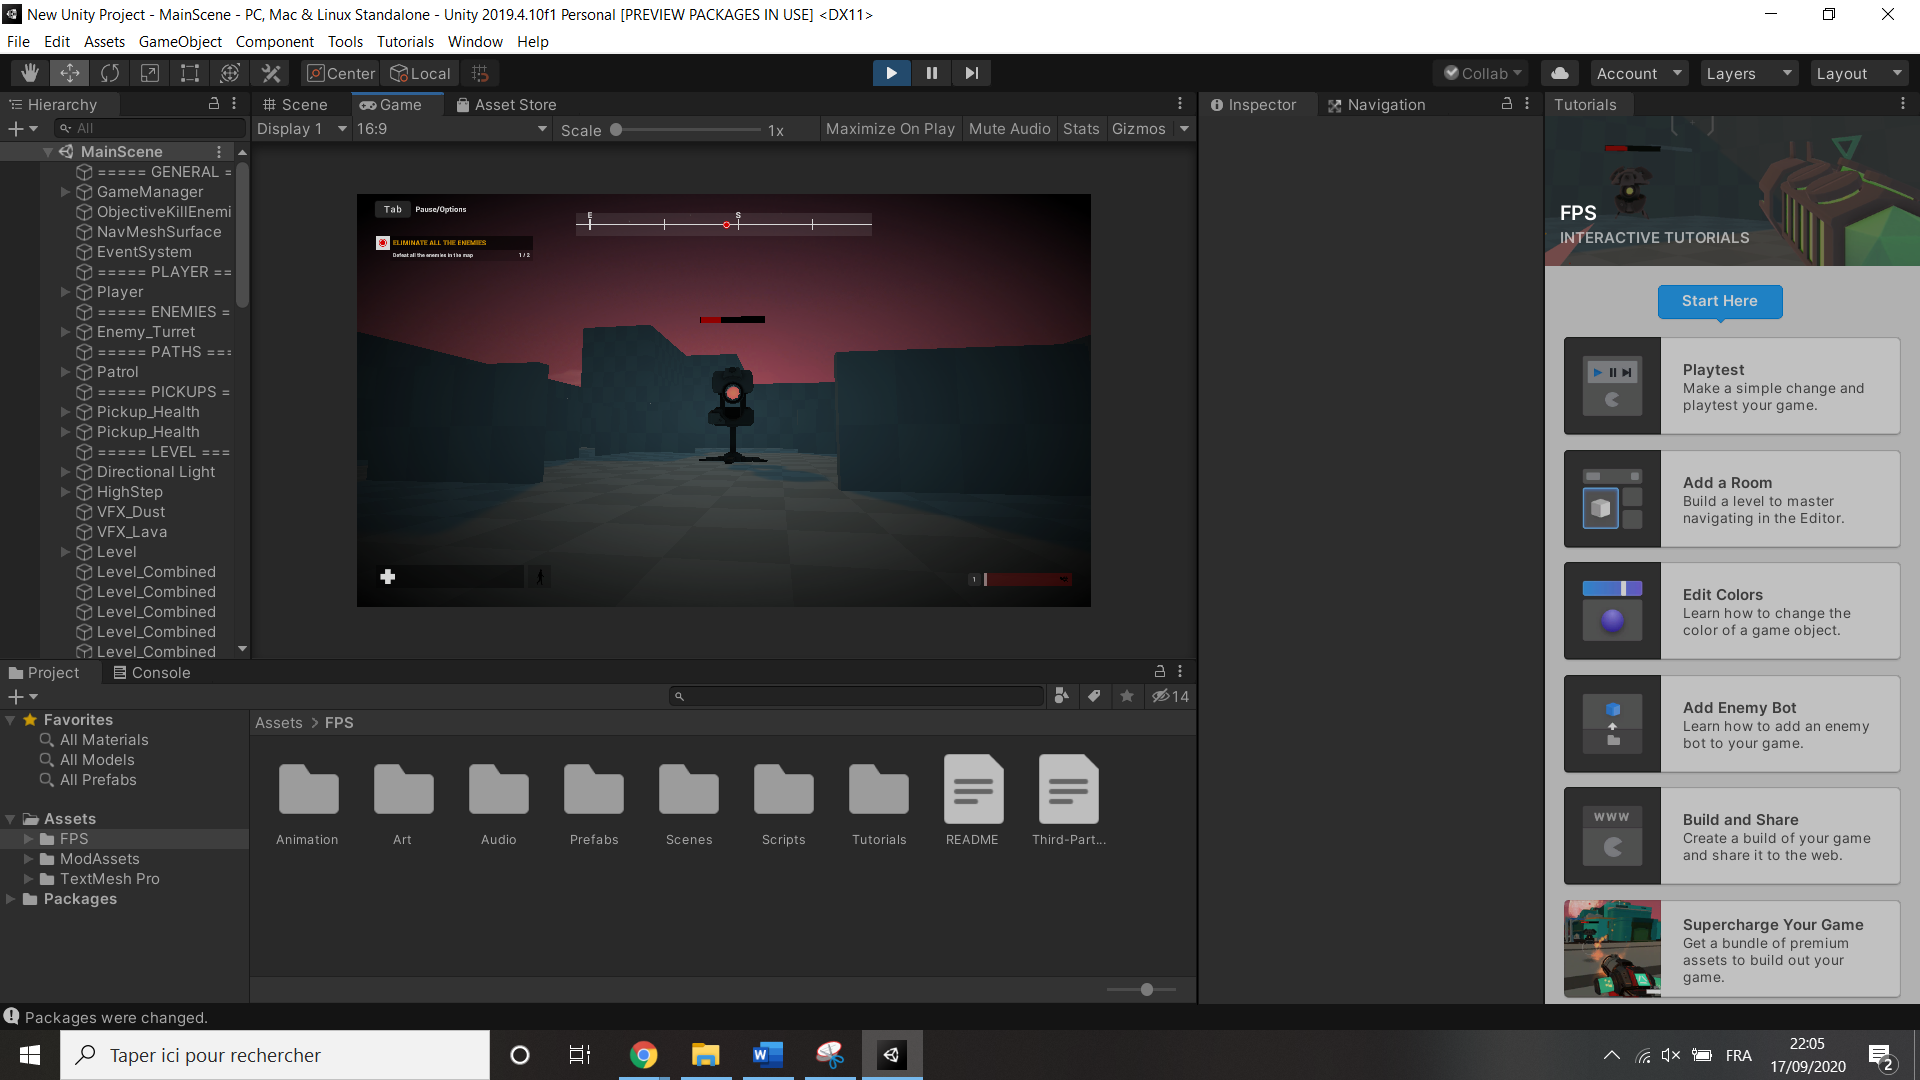Open the Cloud services icon
This screenshot has height=1080, width=1920.
1560,73
